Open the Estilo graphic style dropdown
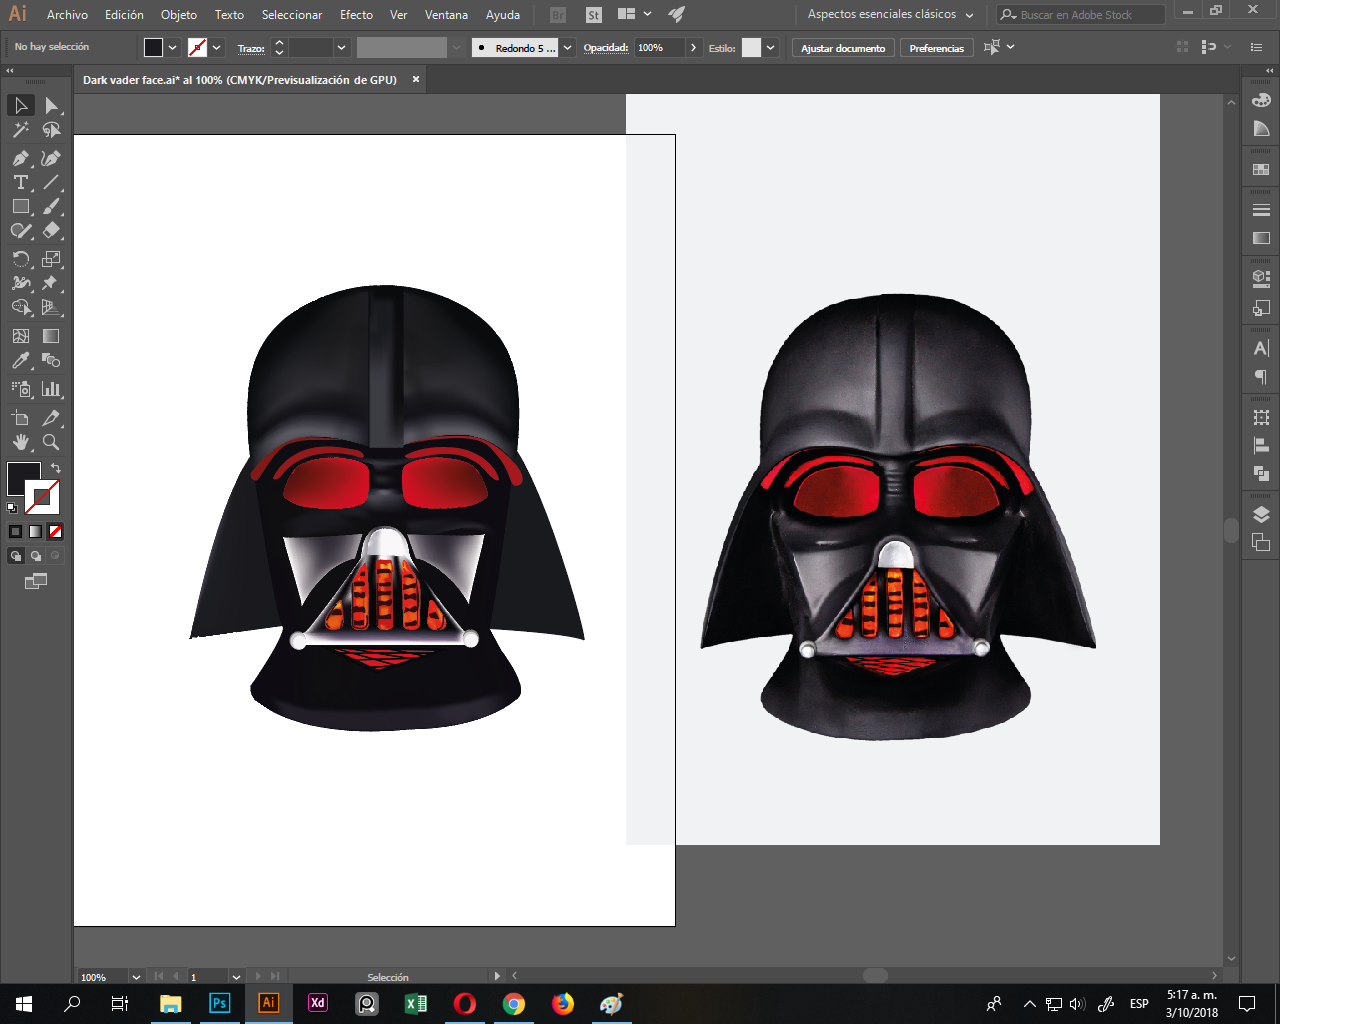1348x1024 pixels. 770,47
